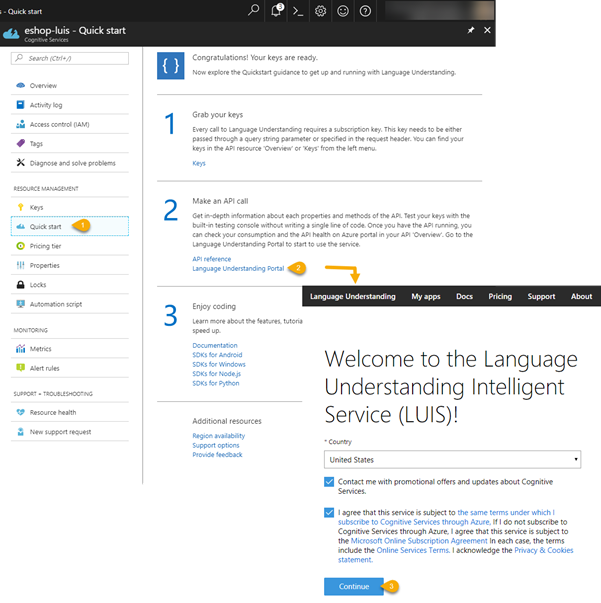Click the Properties sliders icon

pos(20,265)
